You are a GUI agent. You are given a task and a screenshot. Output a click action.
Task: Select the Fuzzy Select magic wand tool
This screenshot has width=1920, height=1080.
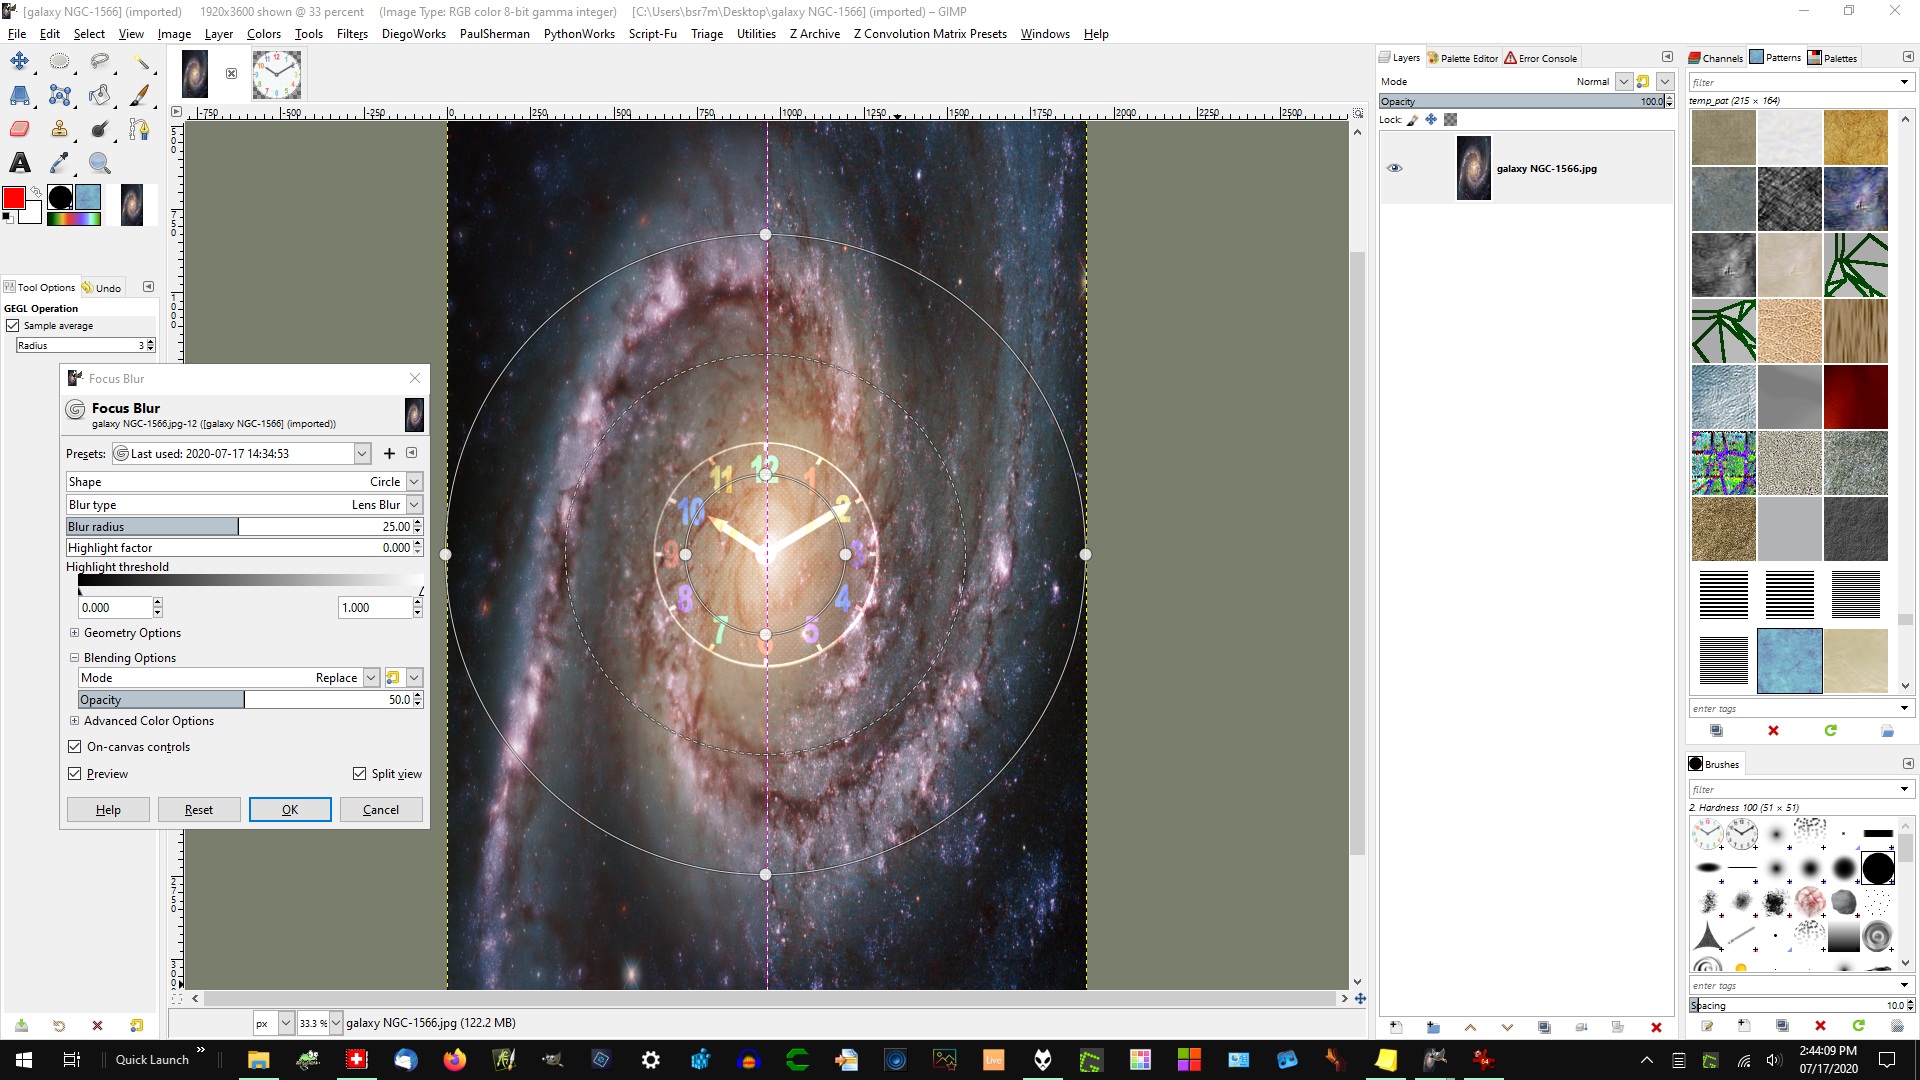click(141, 62)
